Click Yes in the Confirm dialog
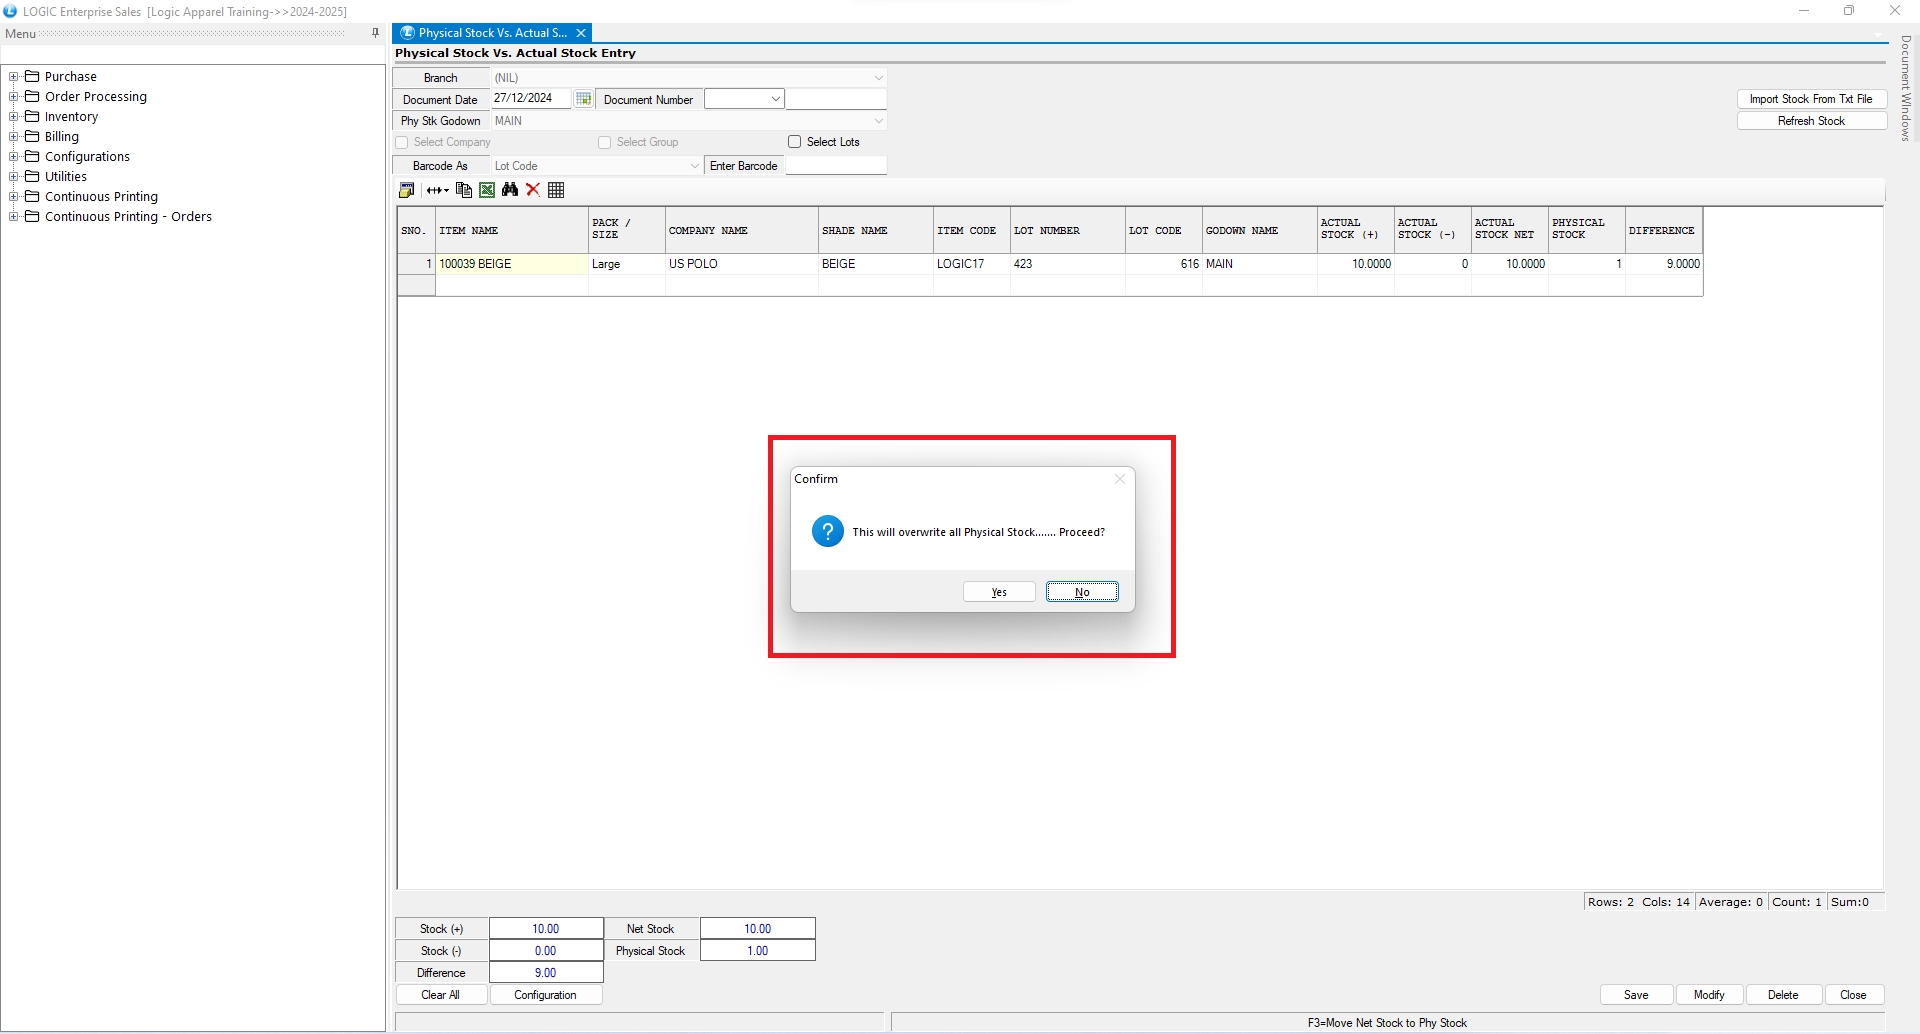Viewport: 1920px width, 1034px height. (999, 592)
